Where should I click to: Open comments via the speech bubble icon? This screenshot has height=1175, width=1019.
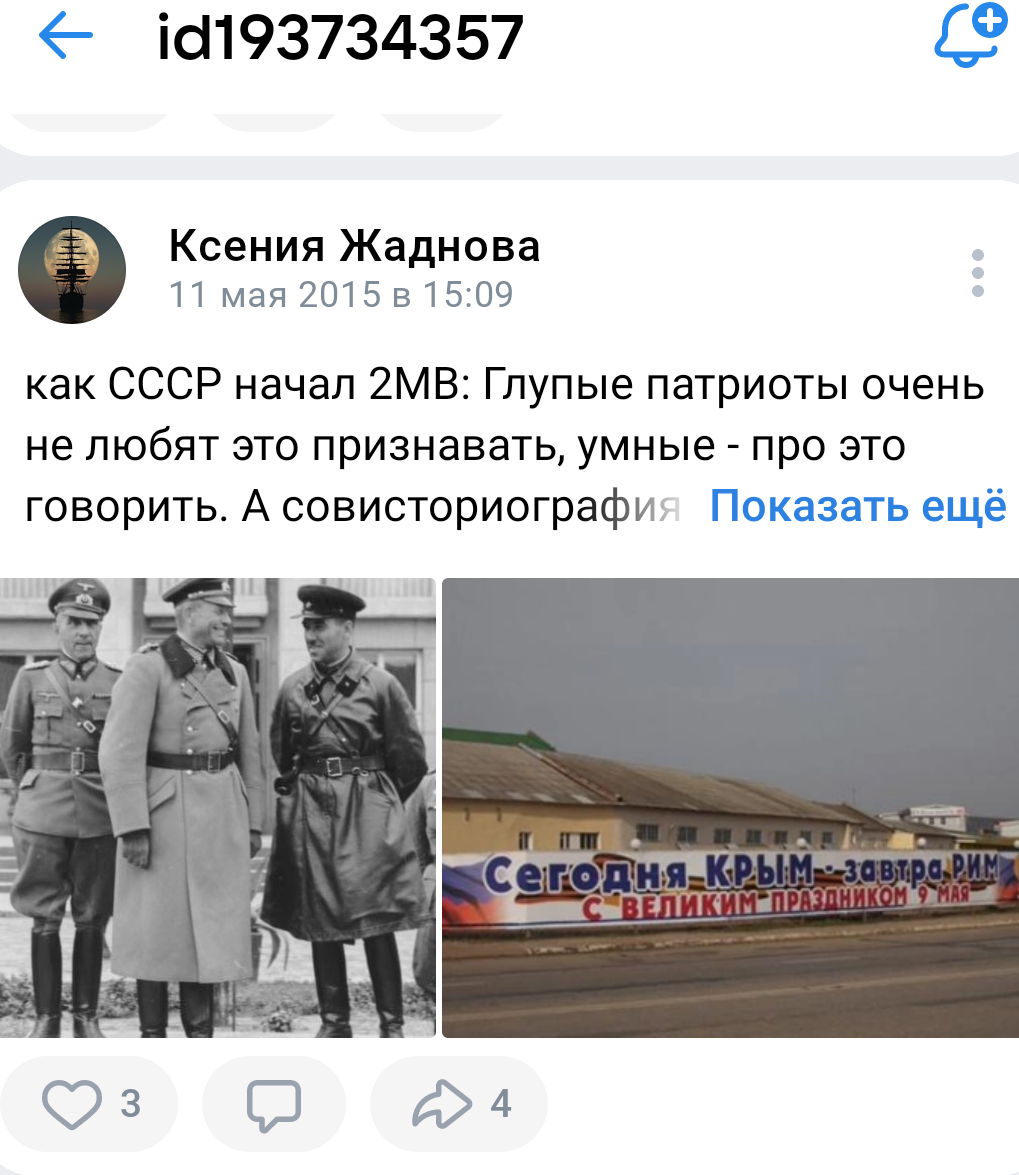click(274, 1105)
